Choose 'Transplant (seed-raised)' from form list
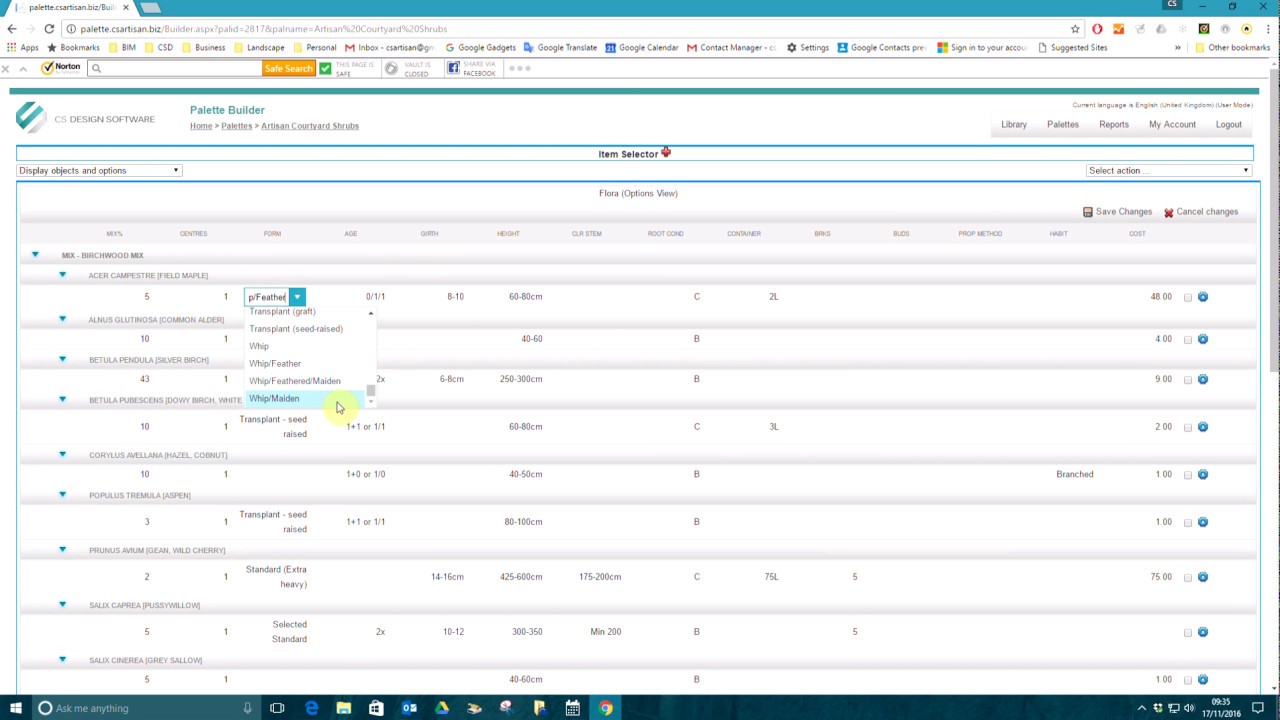The image size is (1280, 720). tap(305, 329)
